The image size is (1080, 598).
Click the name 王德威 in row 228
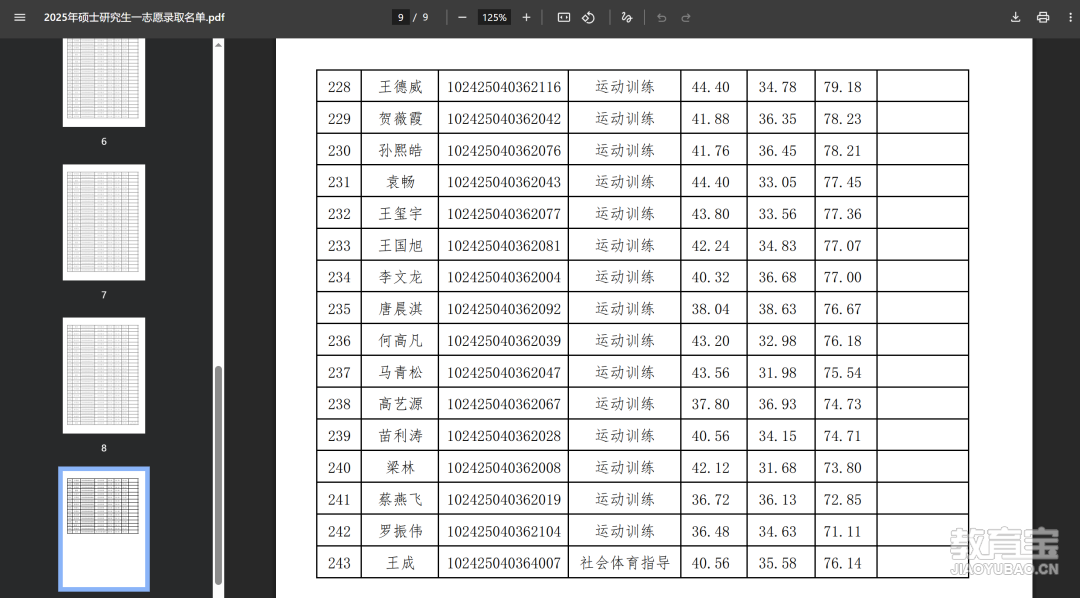400,87
